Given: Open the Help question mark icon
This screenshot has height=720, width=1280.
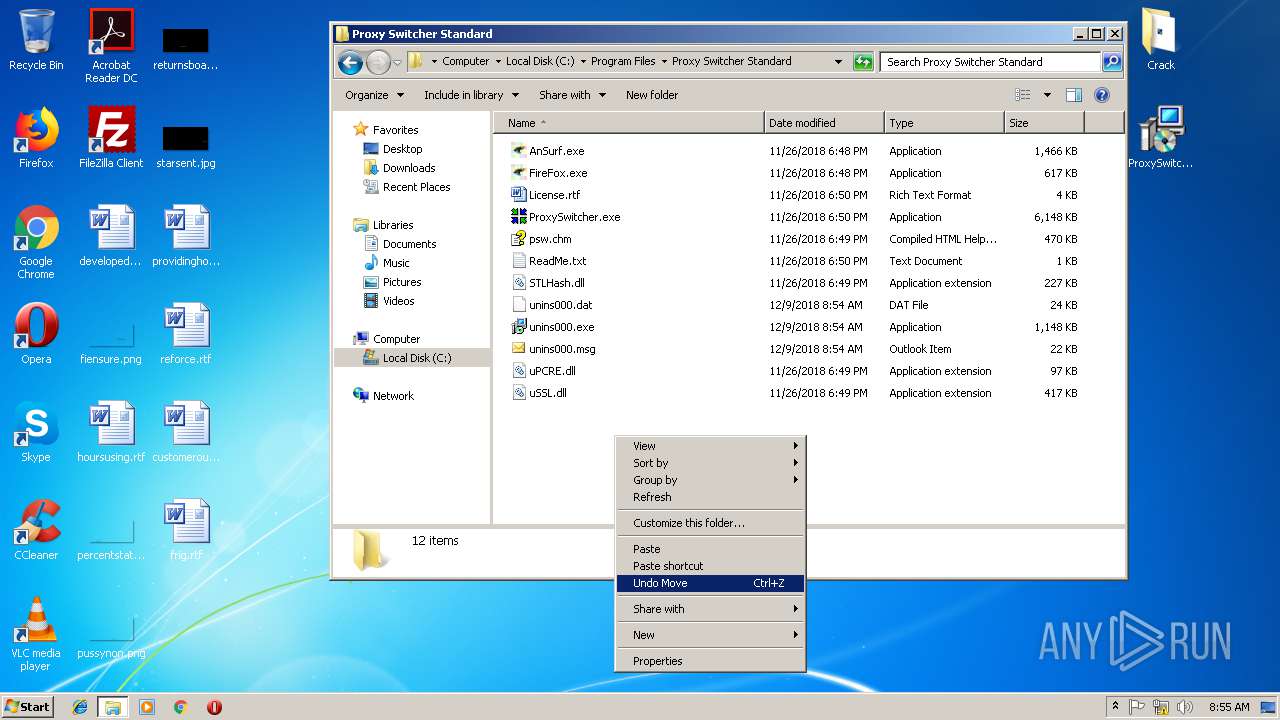Looking at the screenshot, I should [x=1102, y=95].
